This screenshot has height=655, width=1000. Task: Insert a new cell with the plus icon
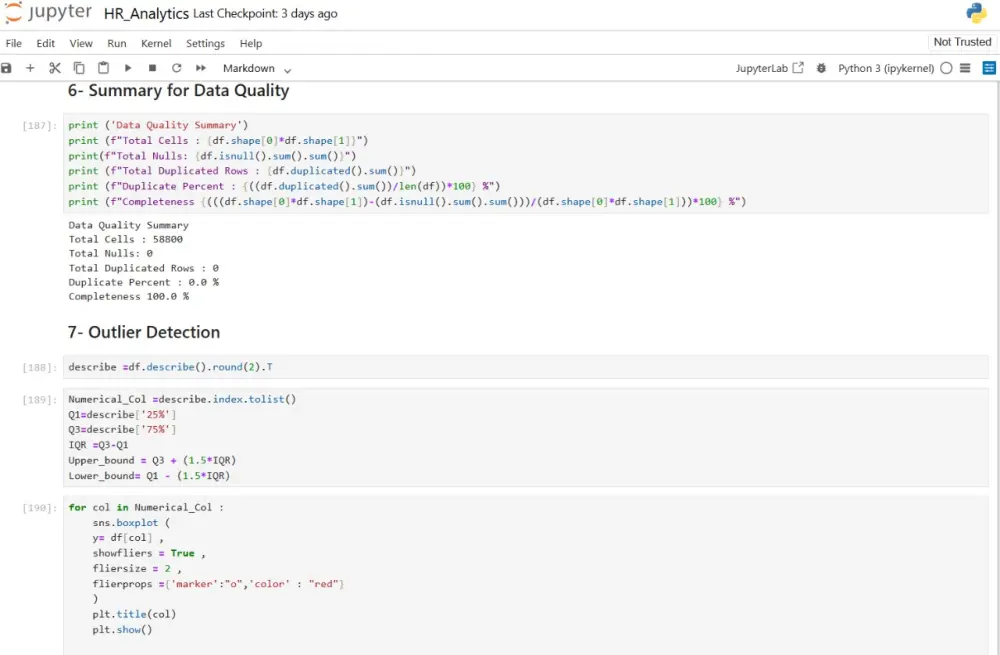point(30,68)
